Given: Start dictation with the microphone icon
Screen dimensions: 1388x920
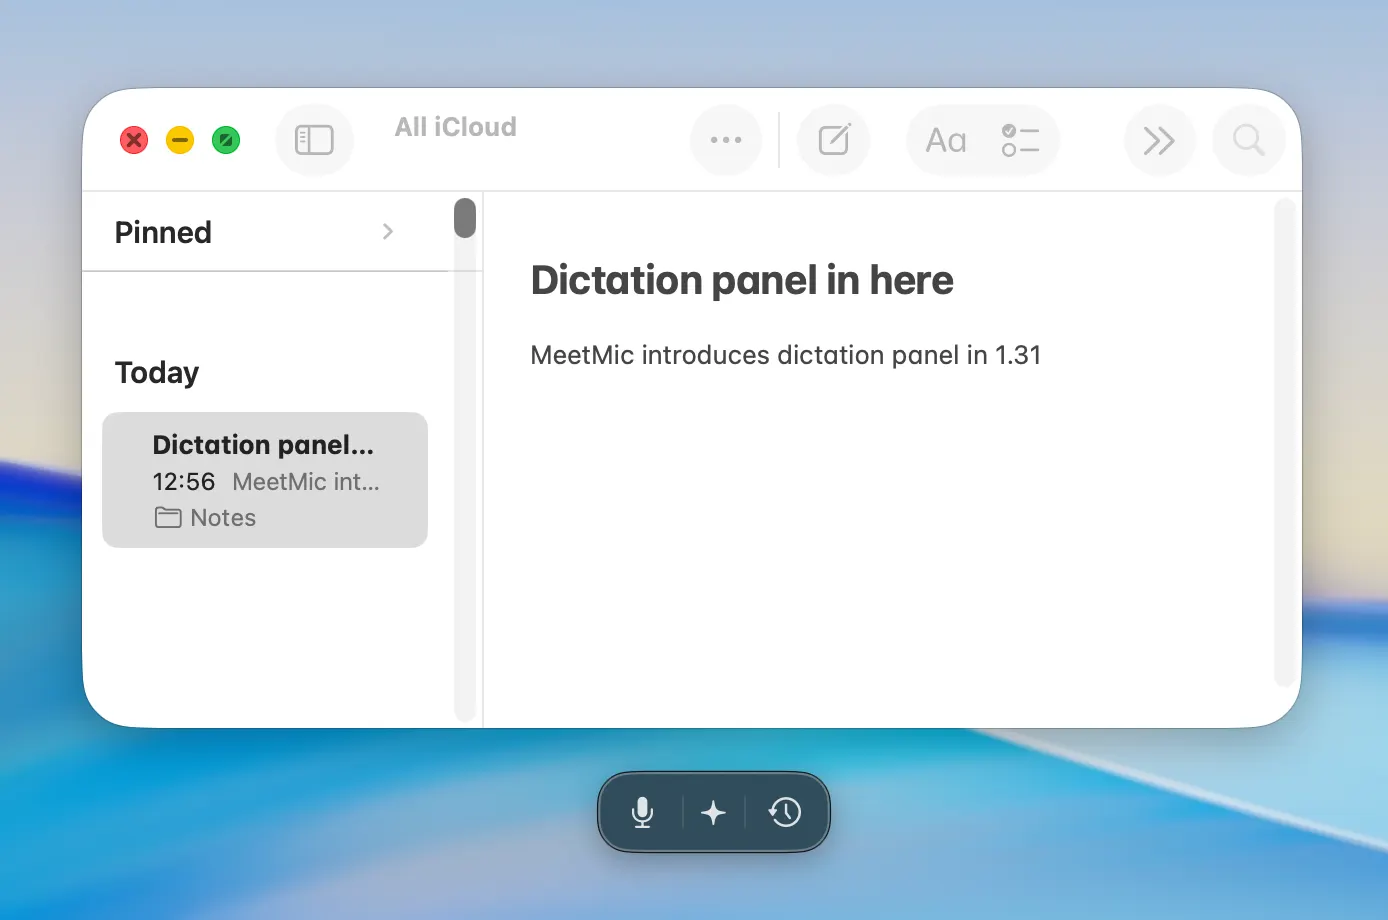Looking at the screenshot, I should [643, 812].
